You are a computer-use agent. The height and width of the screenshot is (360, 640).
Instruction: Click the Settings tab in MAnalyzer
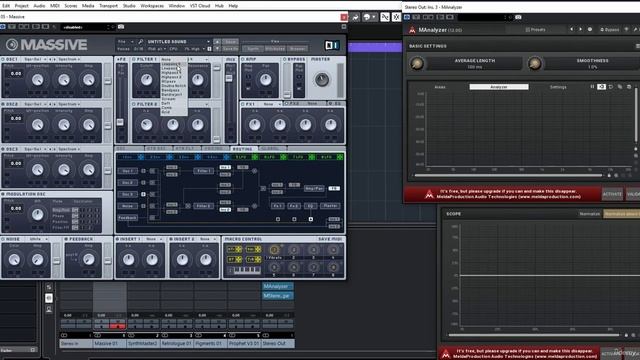[558, 87]
